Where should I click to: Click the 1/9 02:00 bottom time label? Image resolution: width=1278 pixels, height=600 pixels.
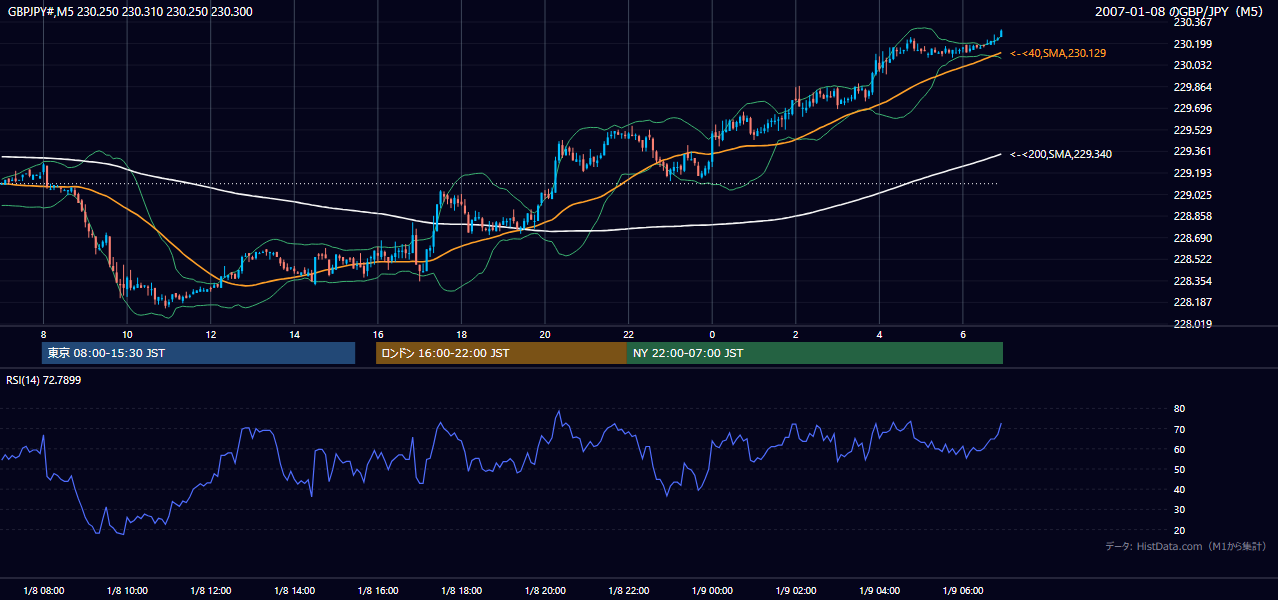795,591
